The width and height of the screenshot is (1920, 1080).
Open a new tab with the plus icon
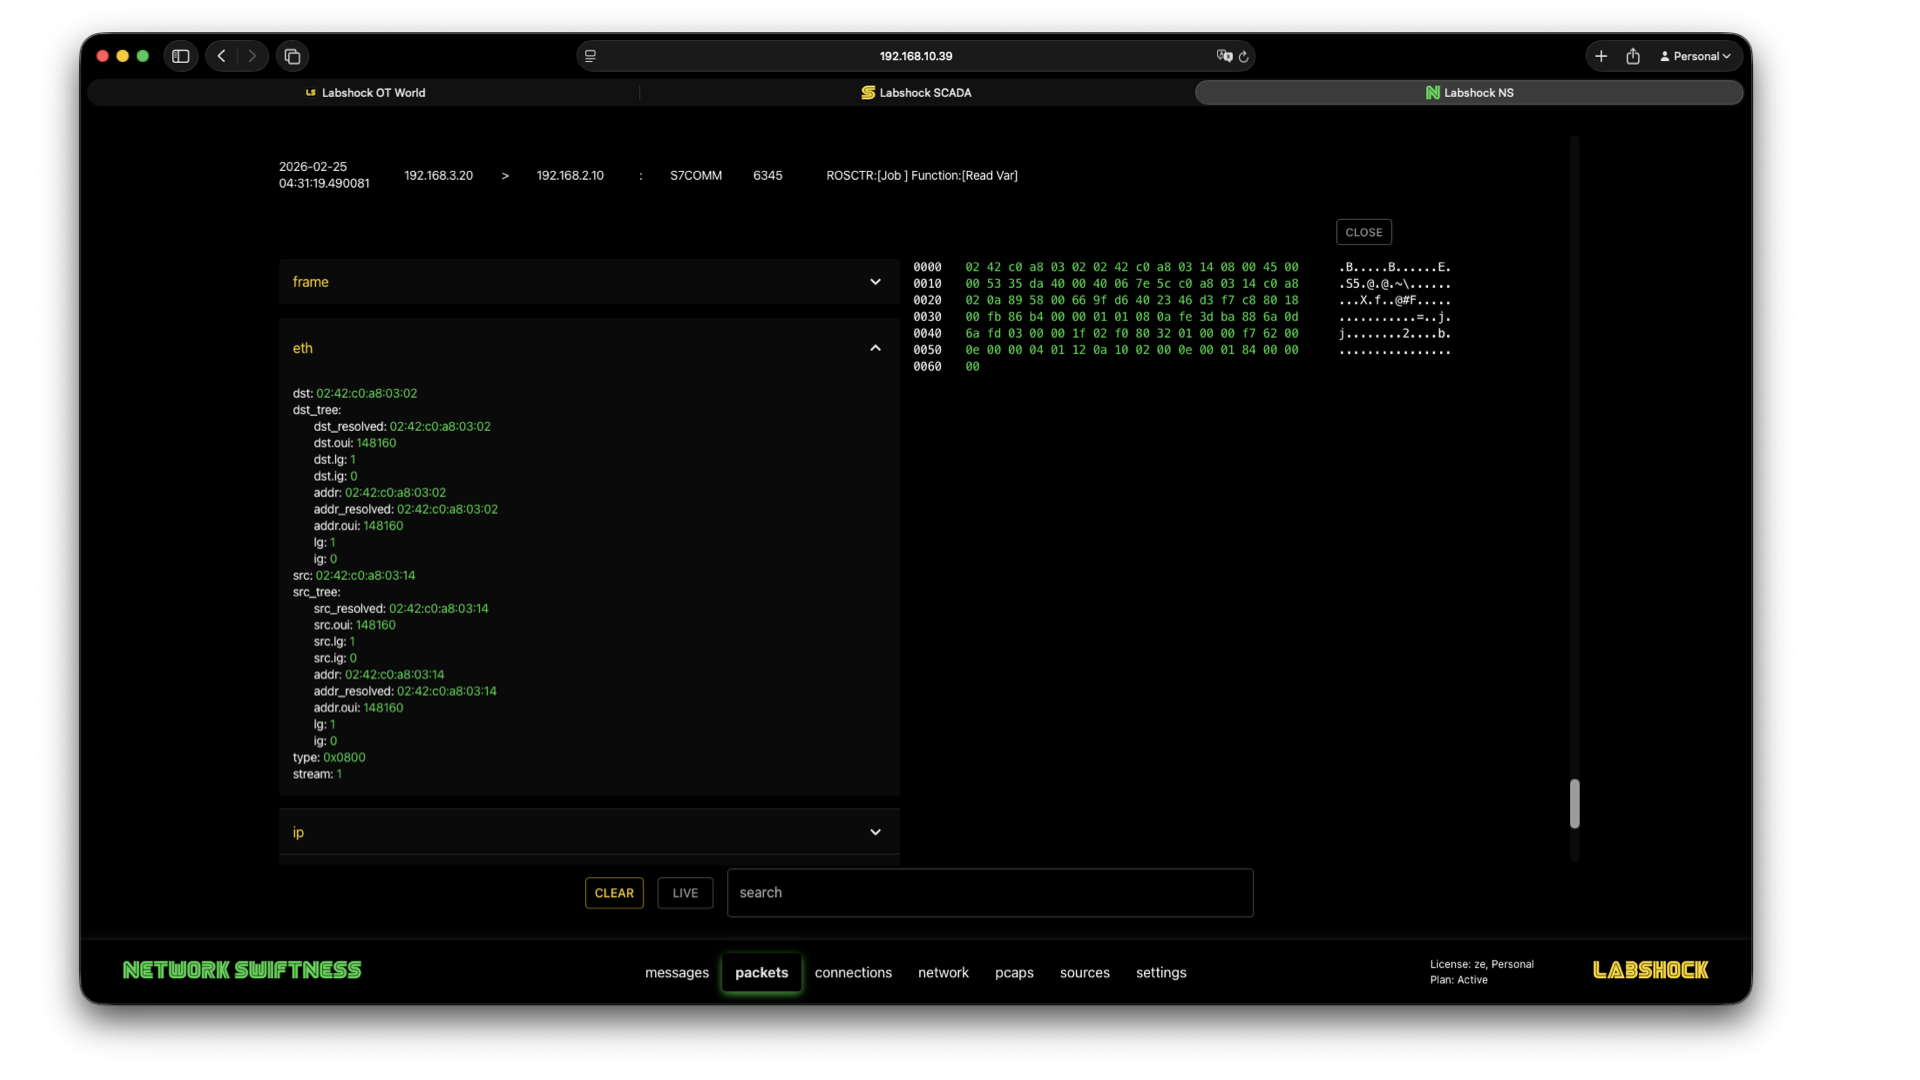[1601, 56]
